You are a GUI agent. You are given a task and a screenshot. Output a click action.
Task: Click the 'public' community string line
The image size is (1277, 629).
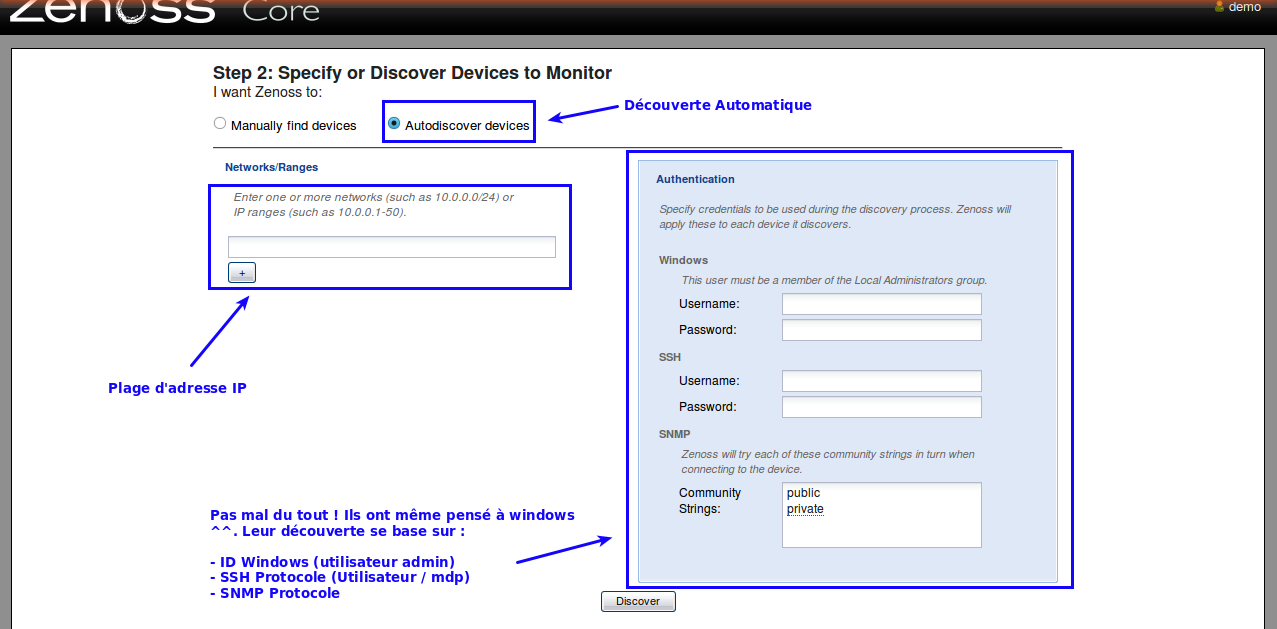[x=803, y=493]
